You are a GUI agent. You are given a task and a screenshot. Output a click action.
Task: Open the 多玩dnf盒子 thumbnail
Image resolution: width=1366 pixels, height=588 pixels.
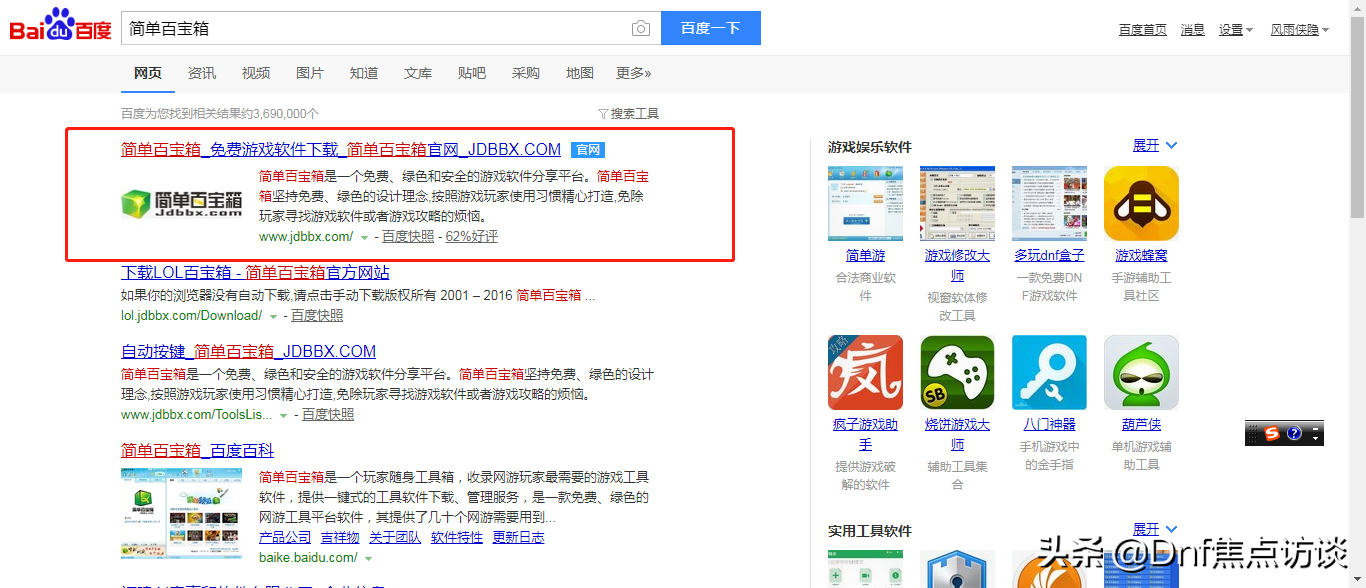1049,203
